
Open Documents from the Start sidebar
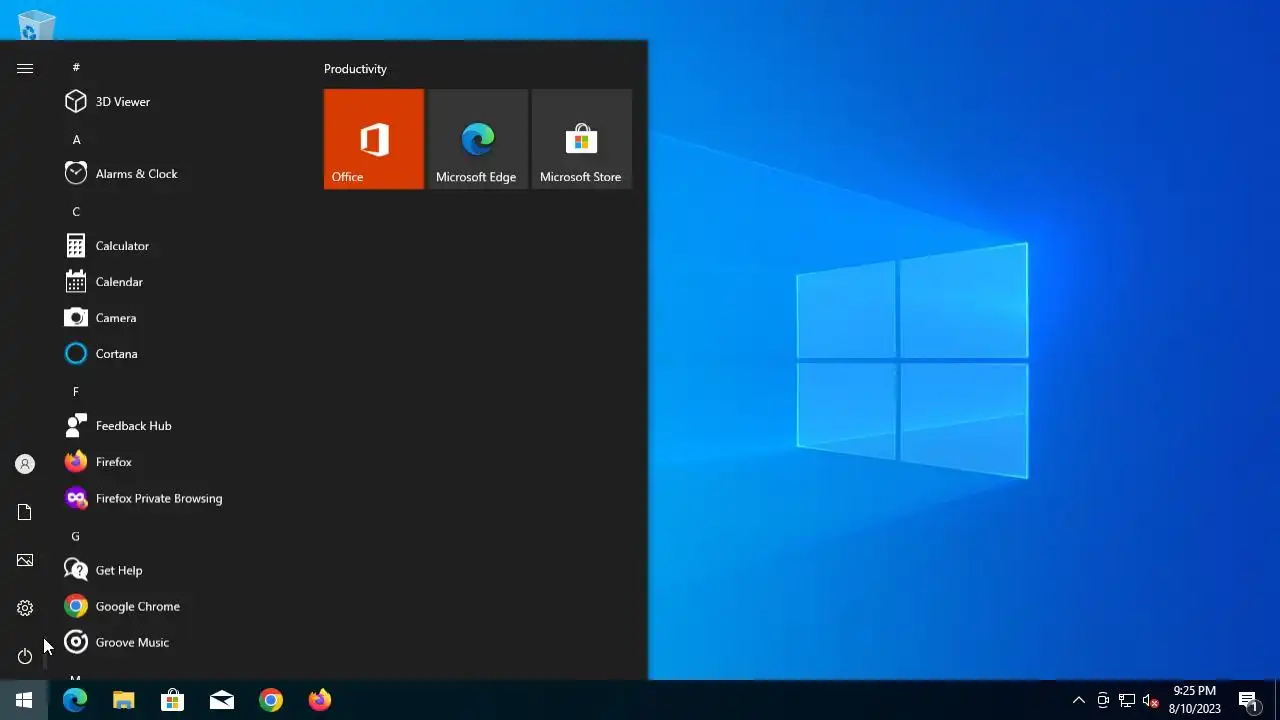[x=25, y=512]
